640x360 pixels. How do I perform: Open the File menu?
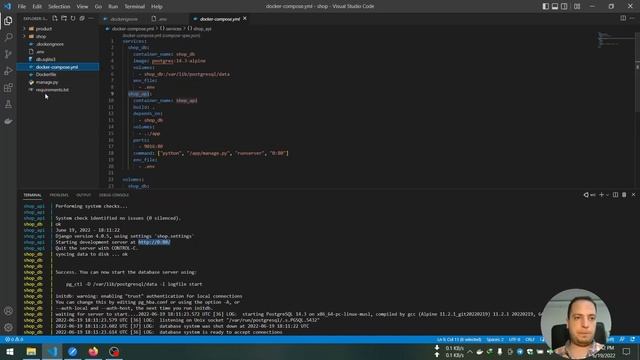22,7
